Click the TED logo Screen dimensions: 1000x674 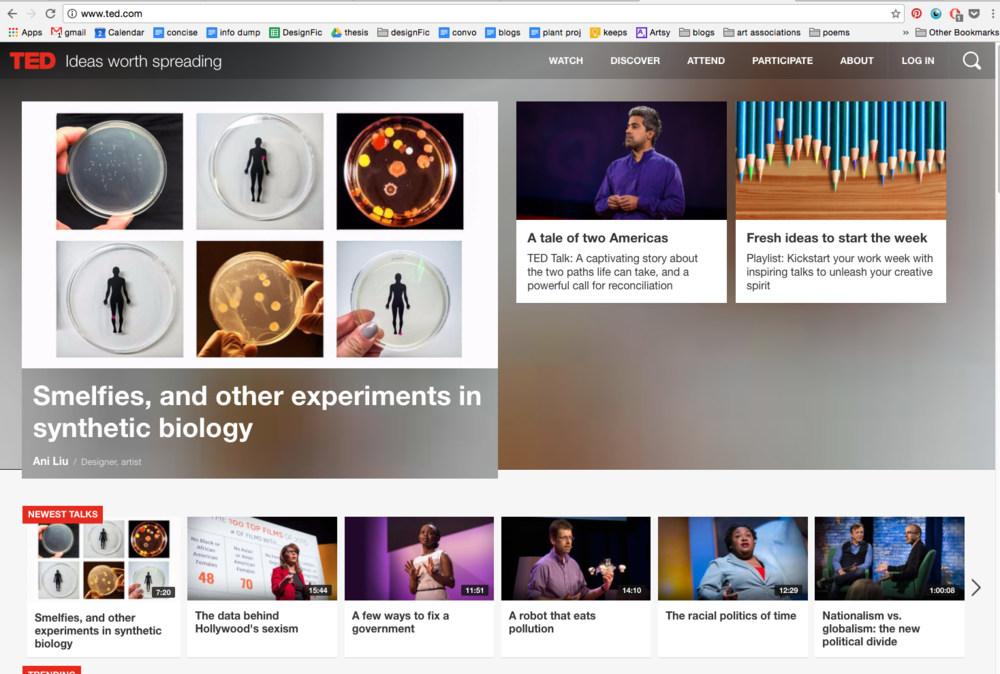coord(33,61)
